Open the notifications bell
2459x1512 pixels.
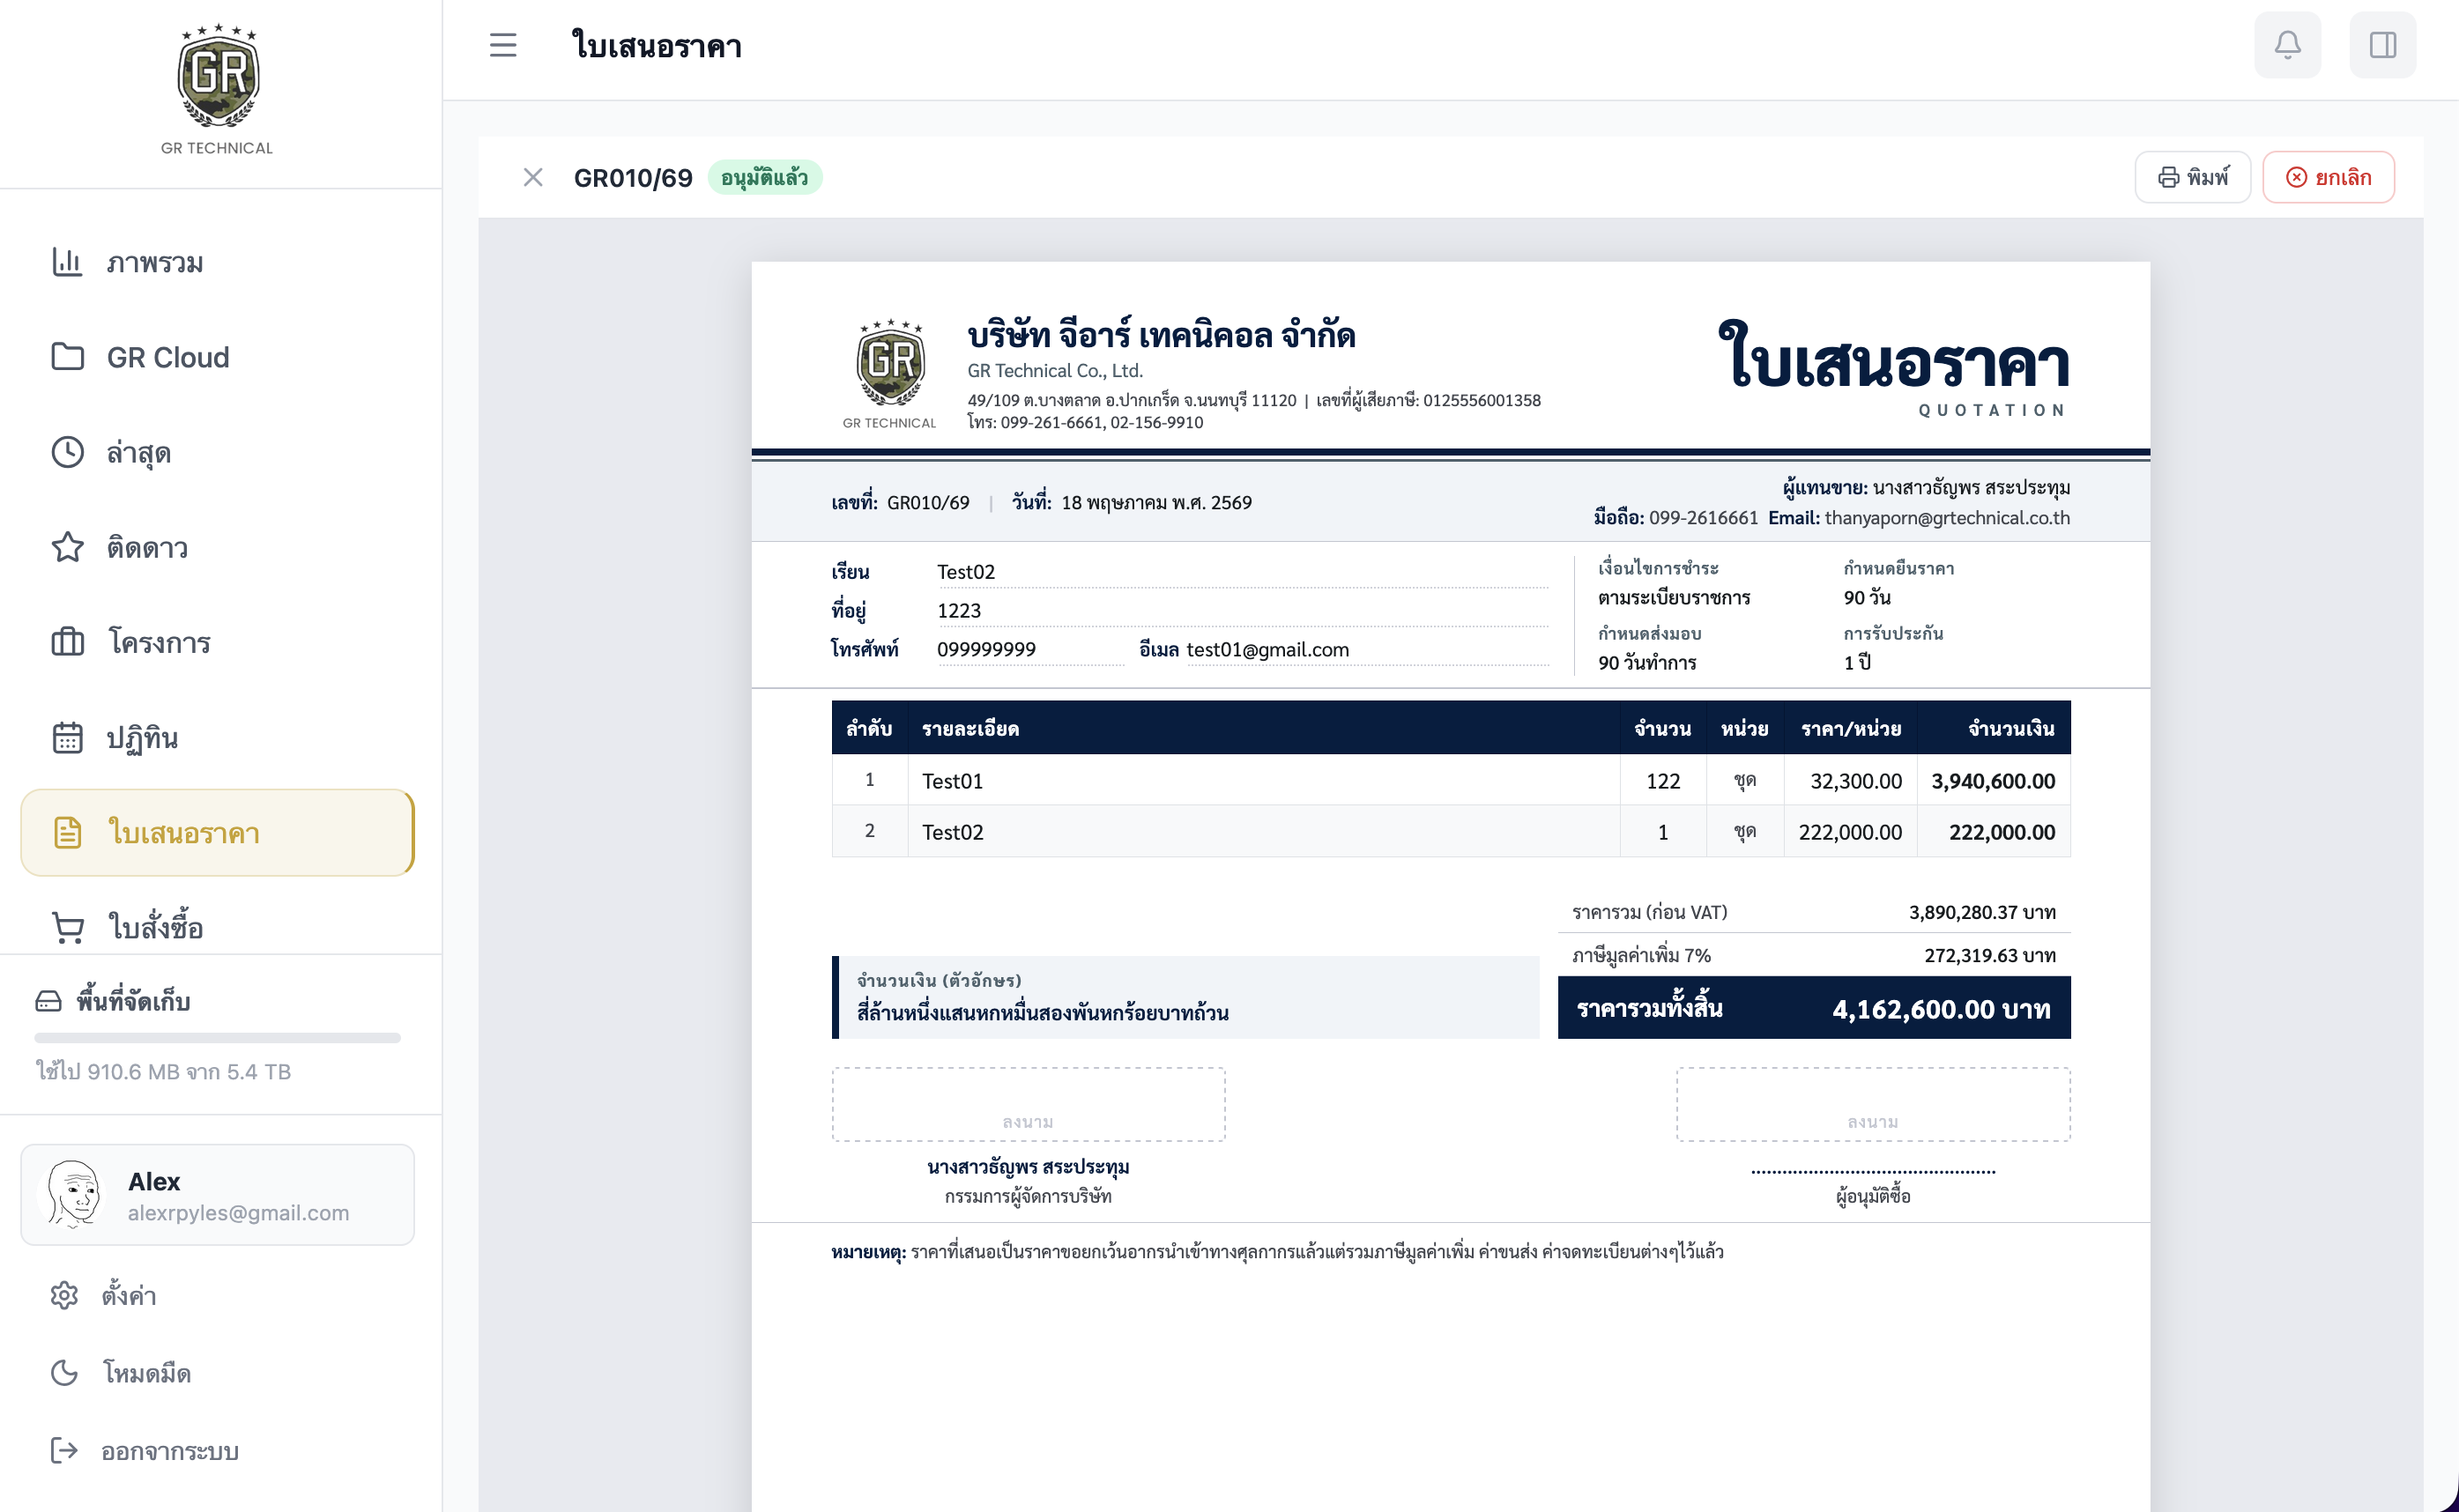pyautogui.click(x=2288, y=45)
